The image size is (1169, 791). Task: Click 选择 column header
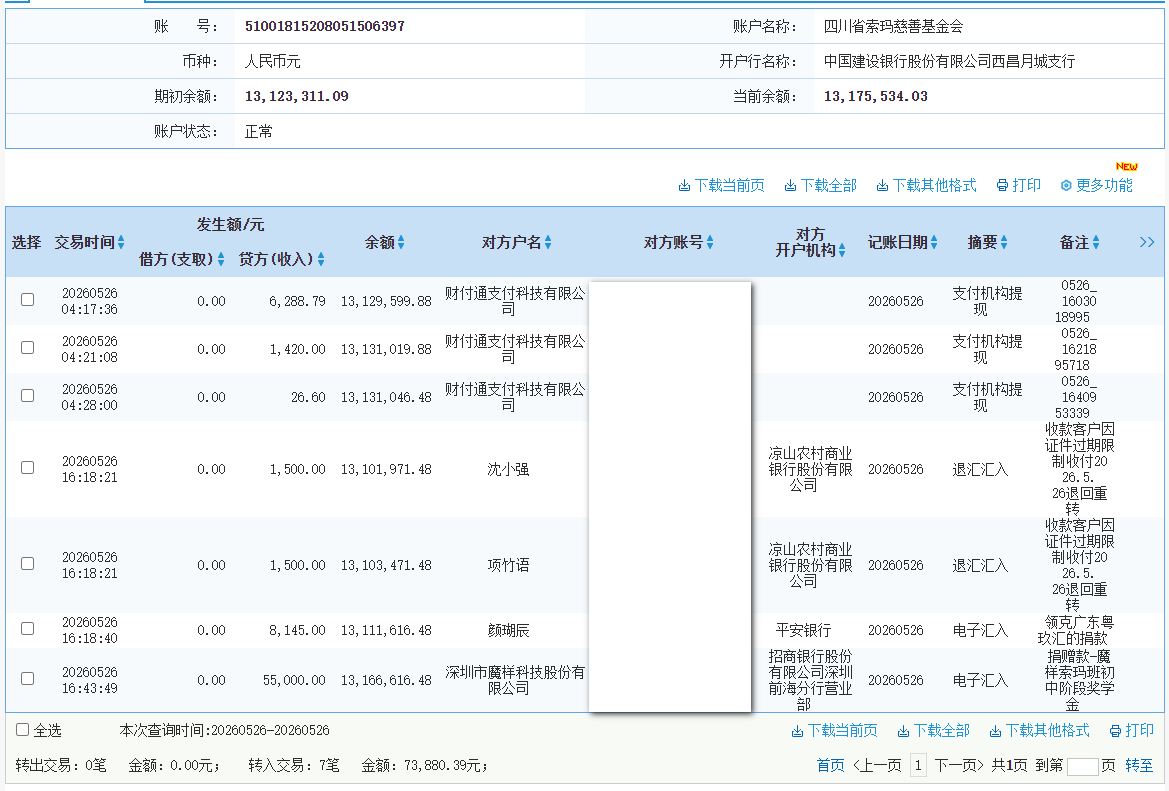click(x=26, y=242)
